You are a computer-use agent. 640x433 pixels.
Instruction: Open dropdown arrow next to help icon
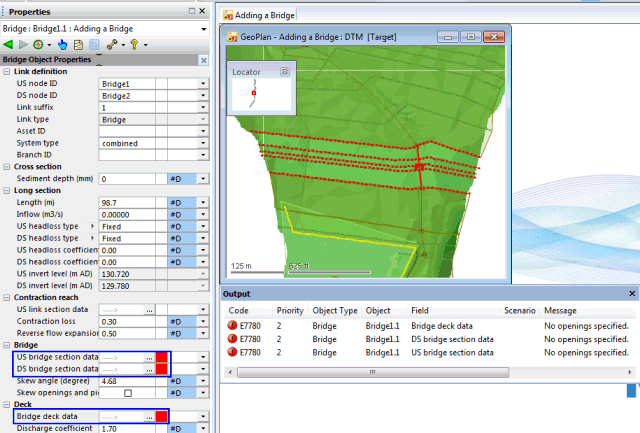click(x=145, y=44)
